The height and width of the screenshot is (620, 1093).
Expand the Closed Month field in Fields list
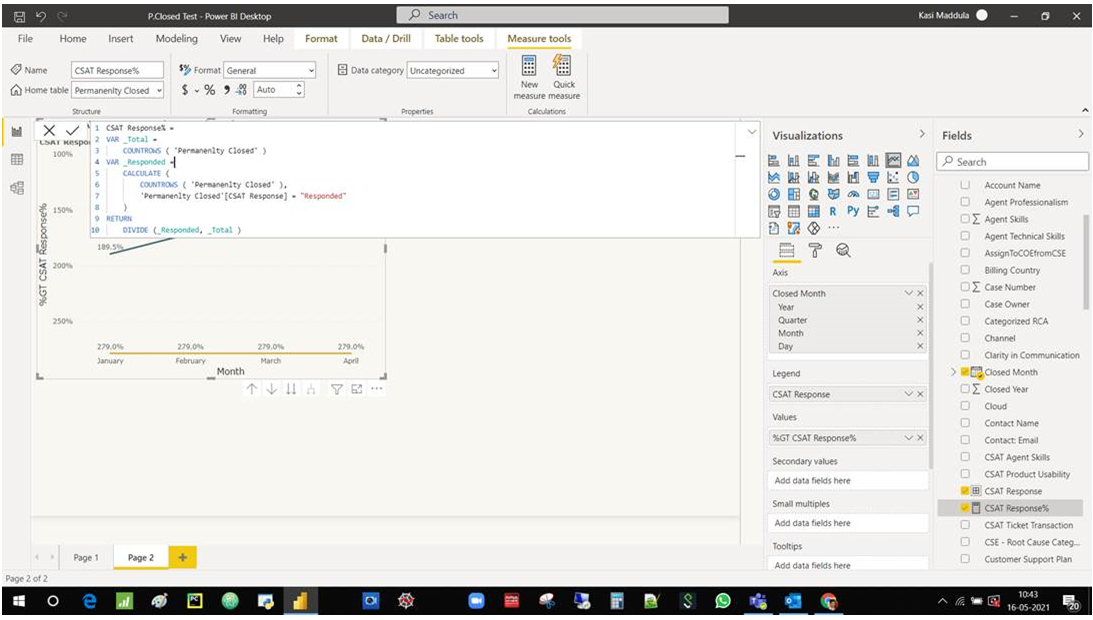953,372
